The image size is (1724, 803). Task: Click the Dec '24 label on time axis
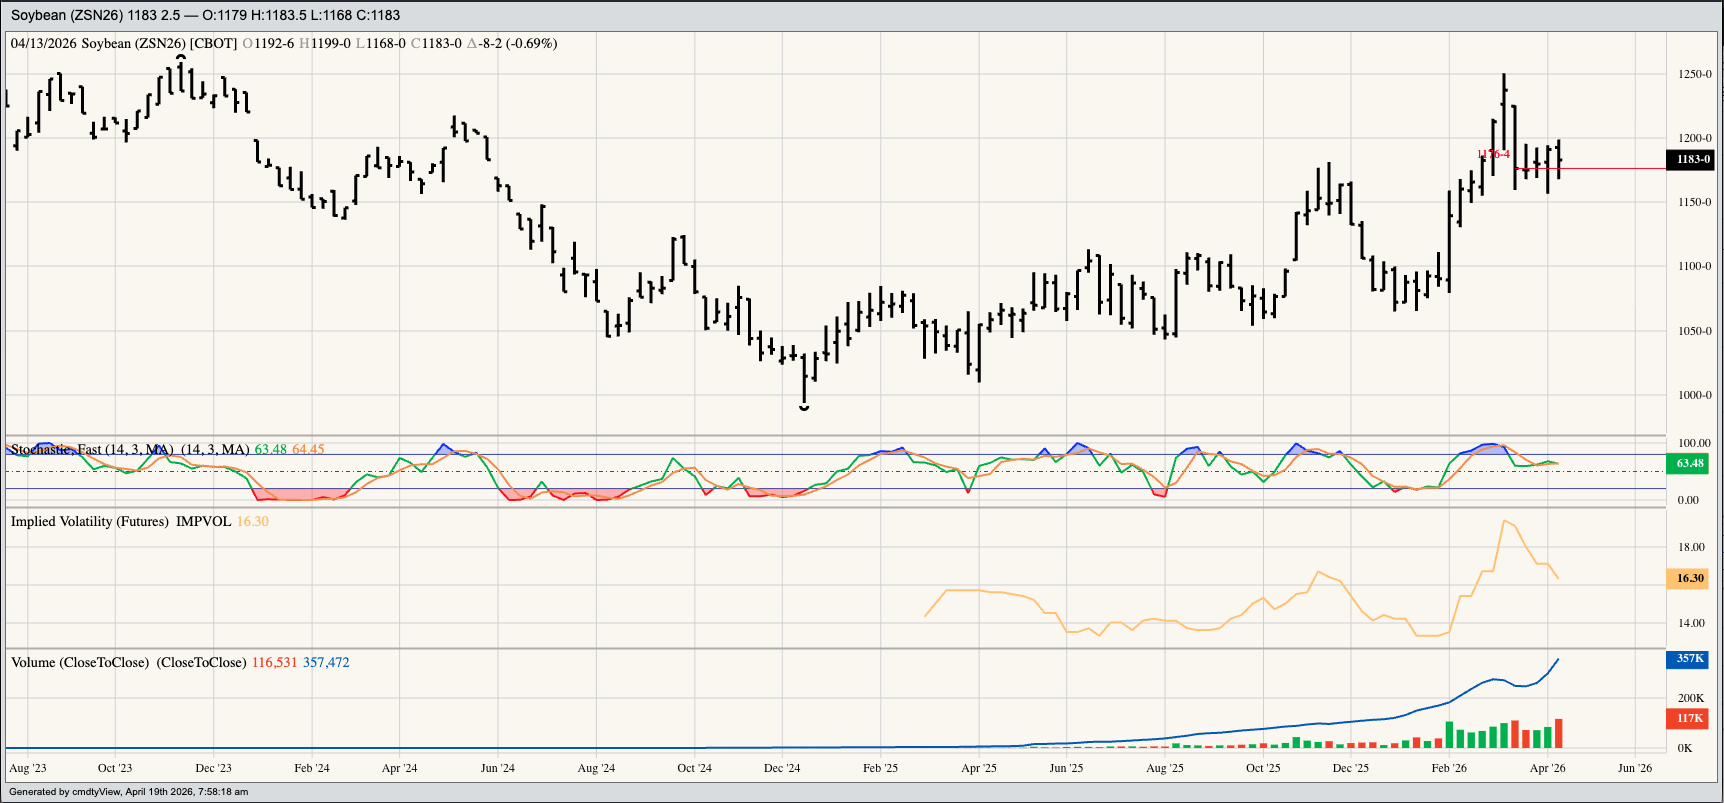click(782, 768)
